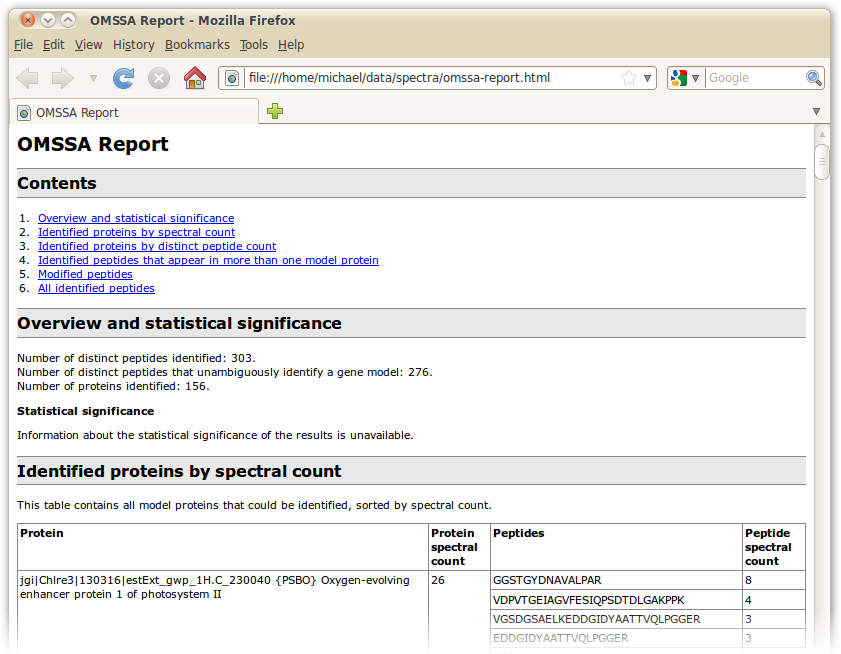Go to the Home page icon
The image size is (841, 654).
(x=195, y=78)
